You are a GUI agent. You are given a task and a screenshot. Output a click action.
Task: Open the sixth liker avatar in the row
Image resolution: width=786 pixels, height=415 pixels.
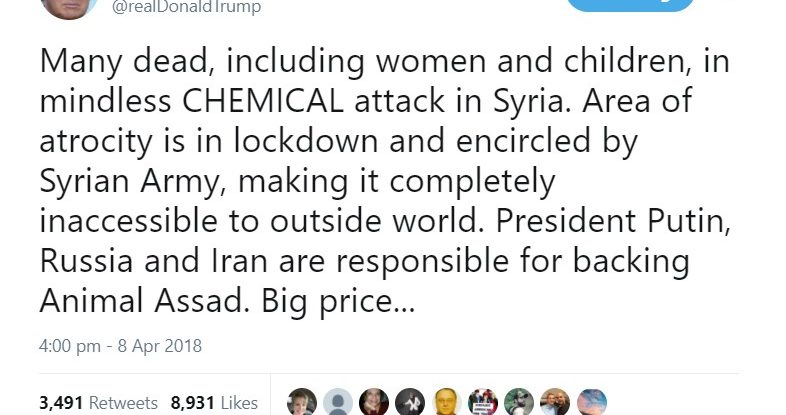[x=482, y=402]
